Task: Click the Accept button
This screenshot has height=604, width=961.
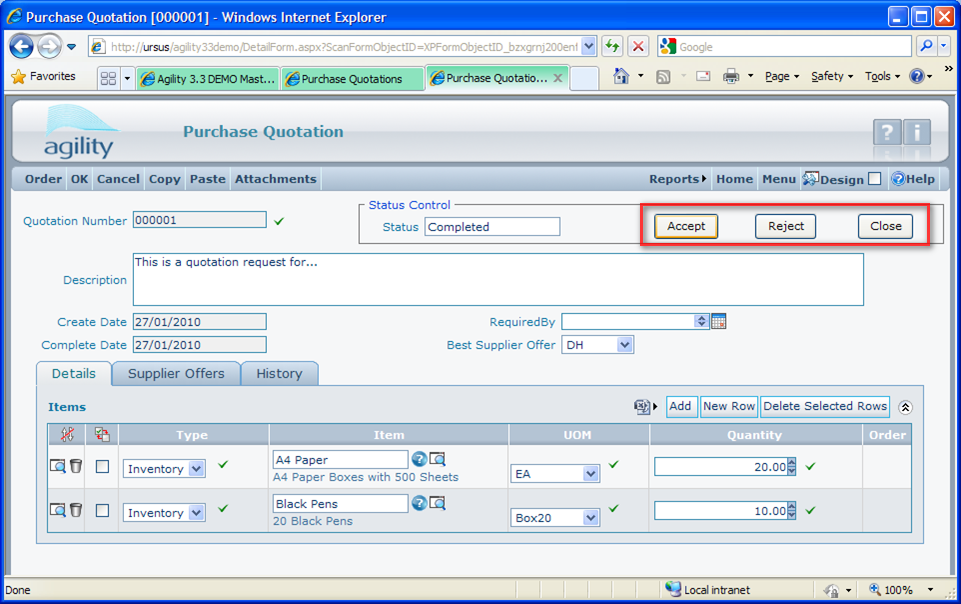Action: tap(686, 226)
